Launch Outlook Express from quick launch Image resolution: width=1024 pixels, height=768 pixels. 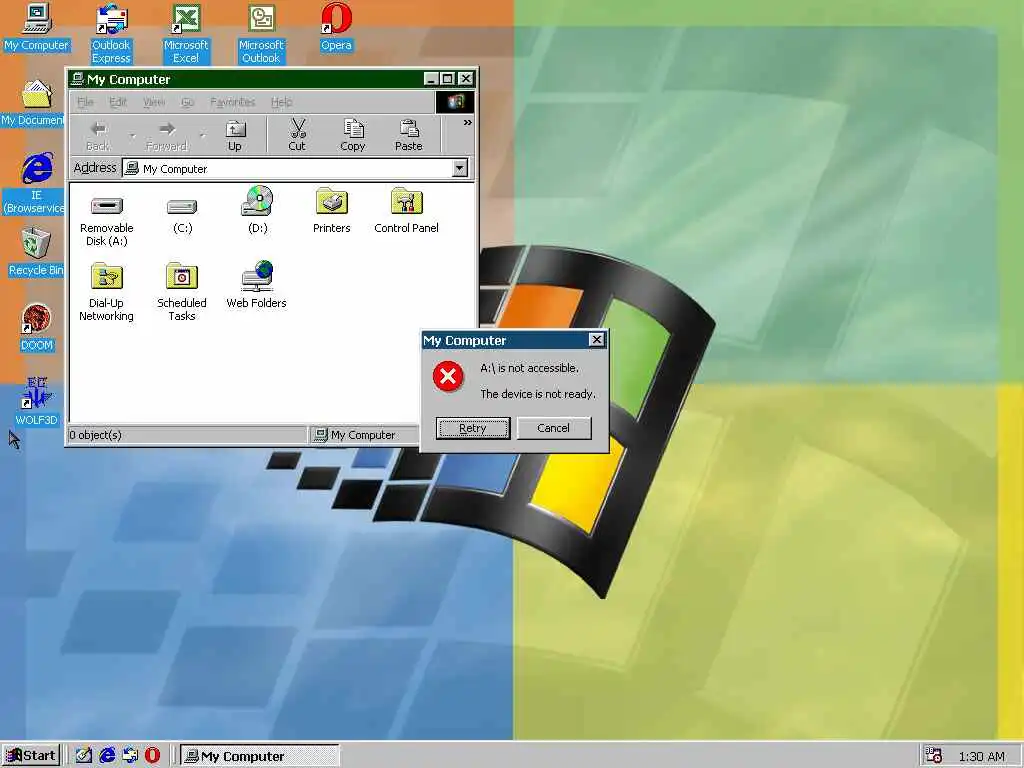click(130, 756)
